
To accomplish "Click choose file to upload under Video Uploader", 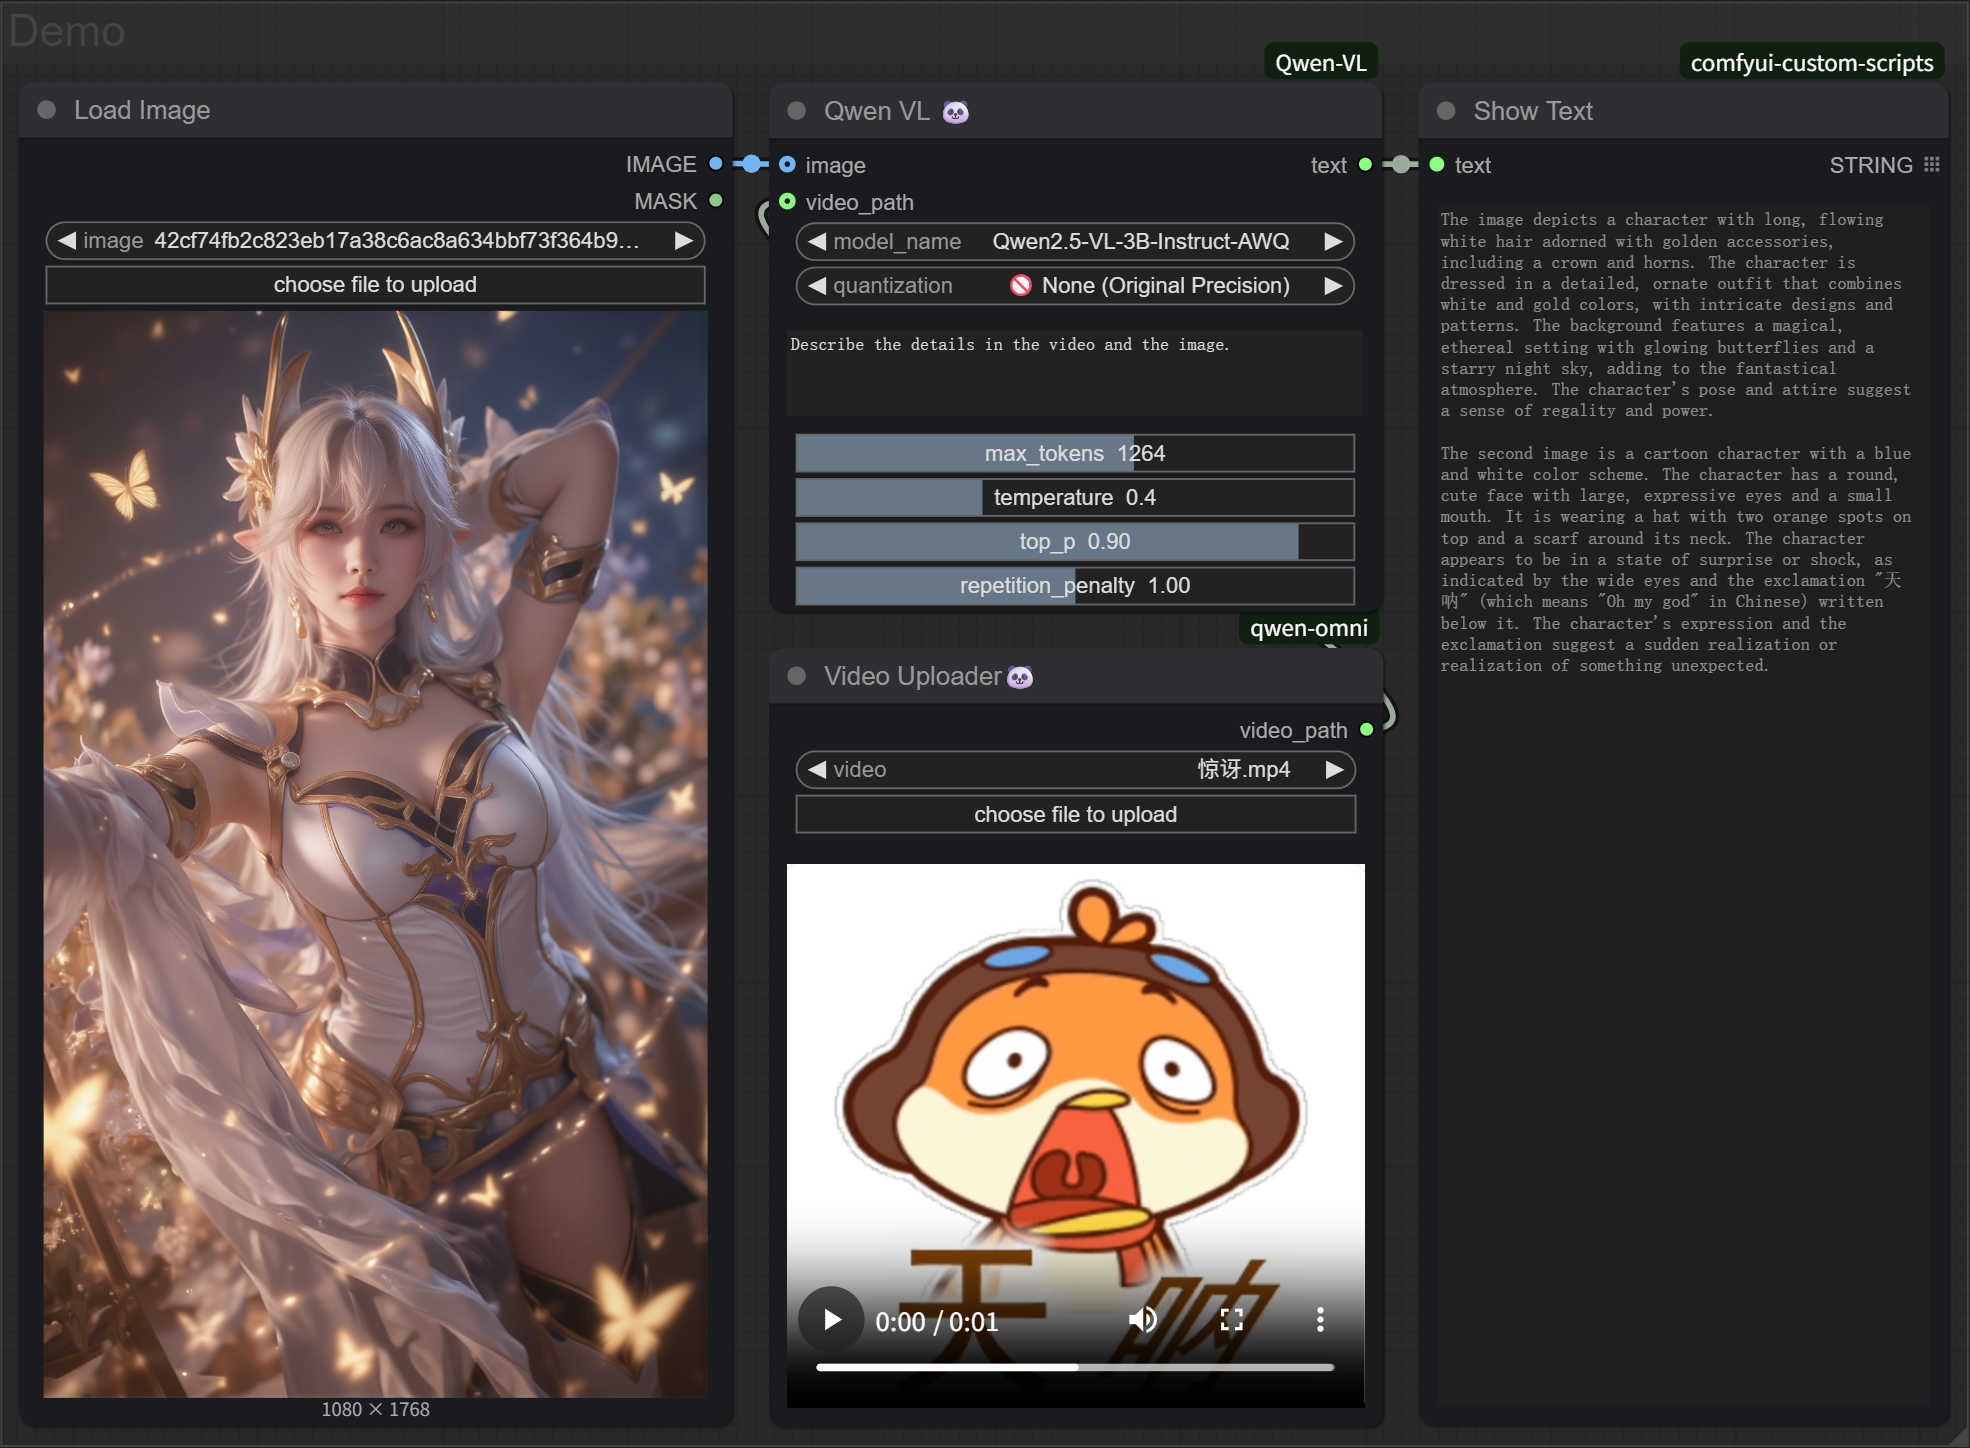I will (1075, 815).
